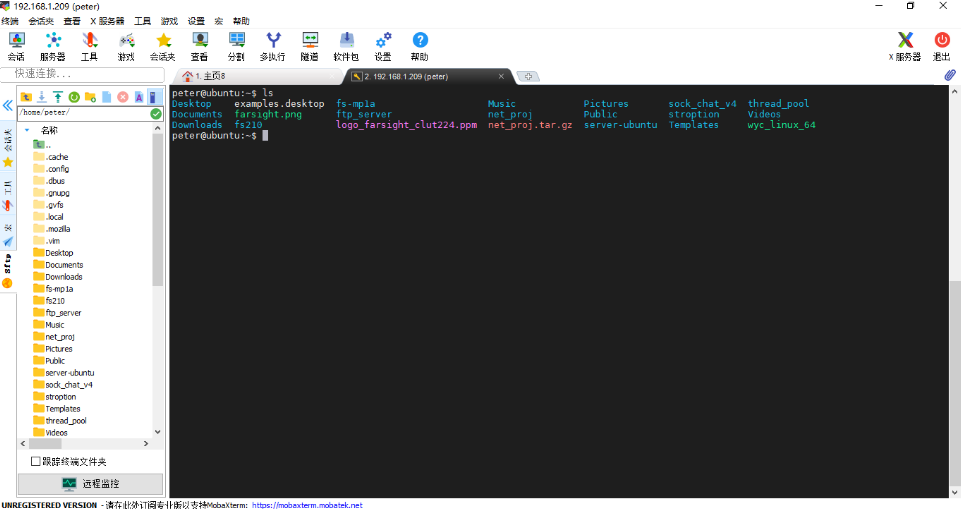Viewport: 961px width, 509px height.
Task: Open the Settings (设置) menu in menu bar
Action: pos(196,21)
